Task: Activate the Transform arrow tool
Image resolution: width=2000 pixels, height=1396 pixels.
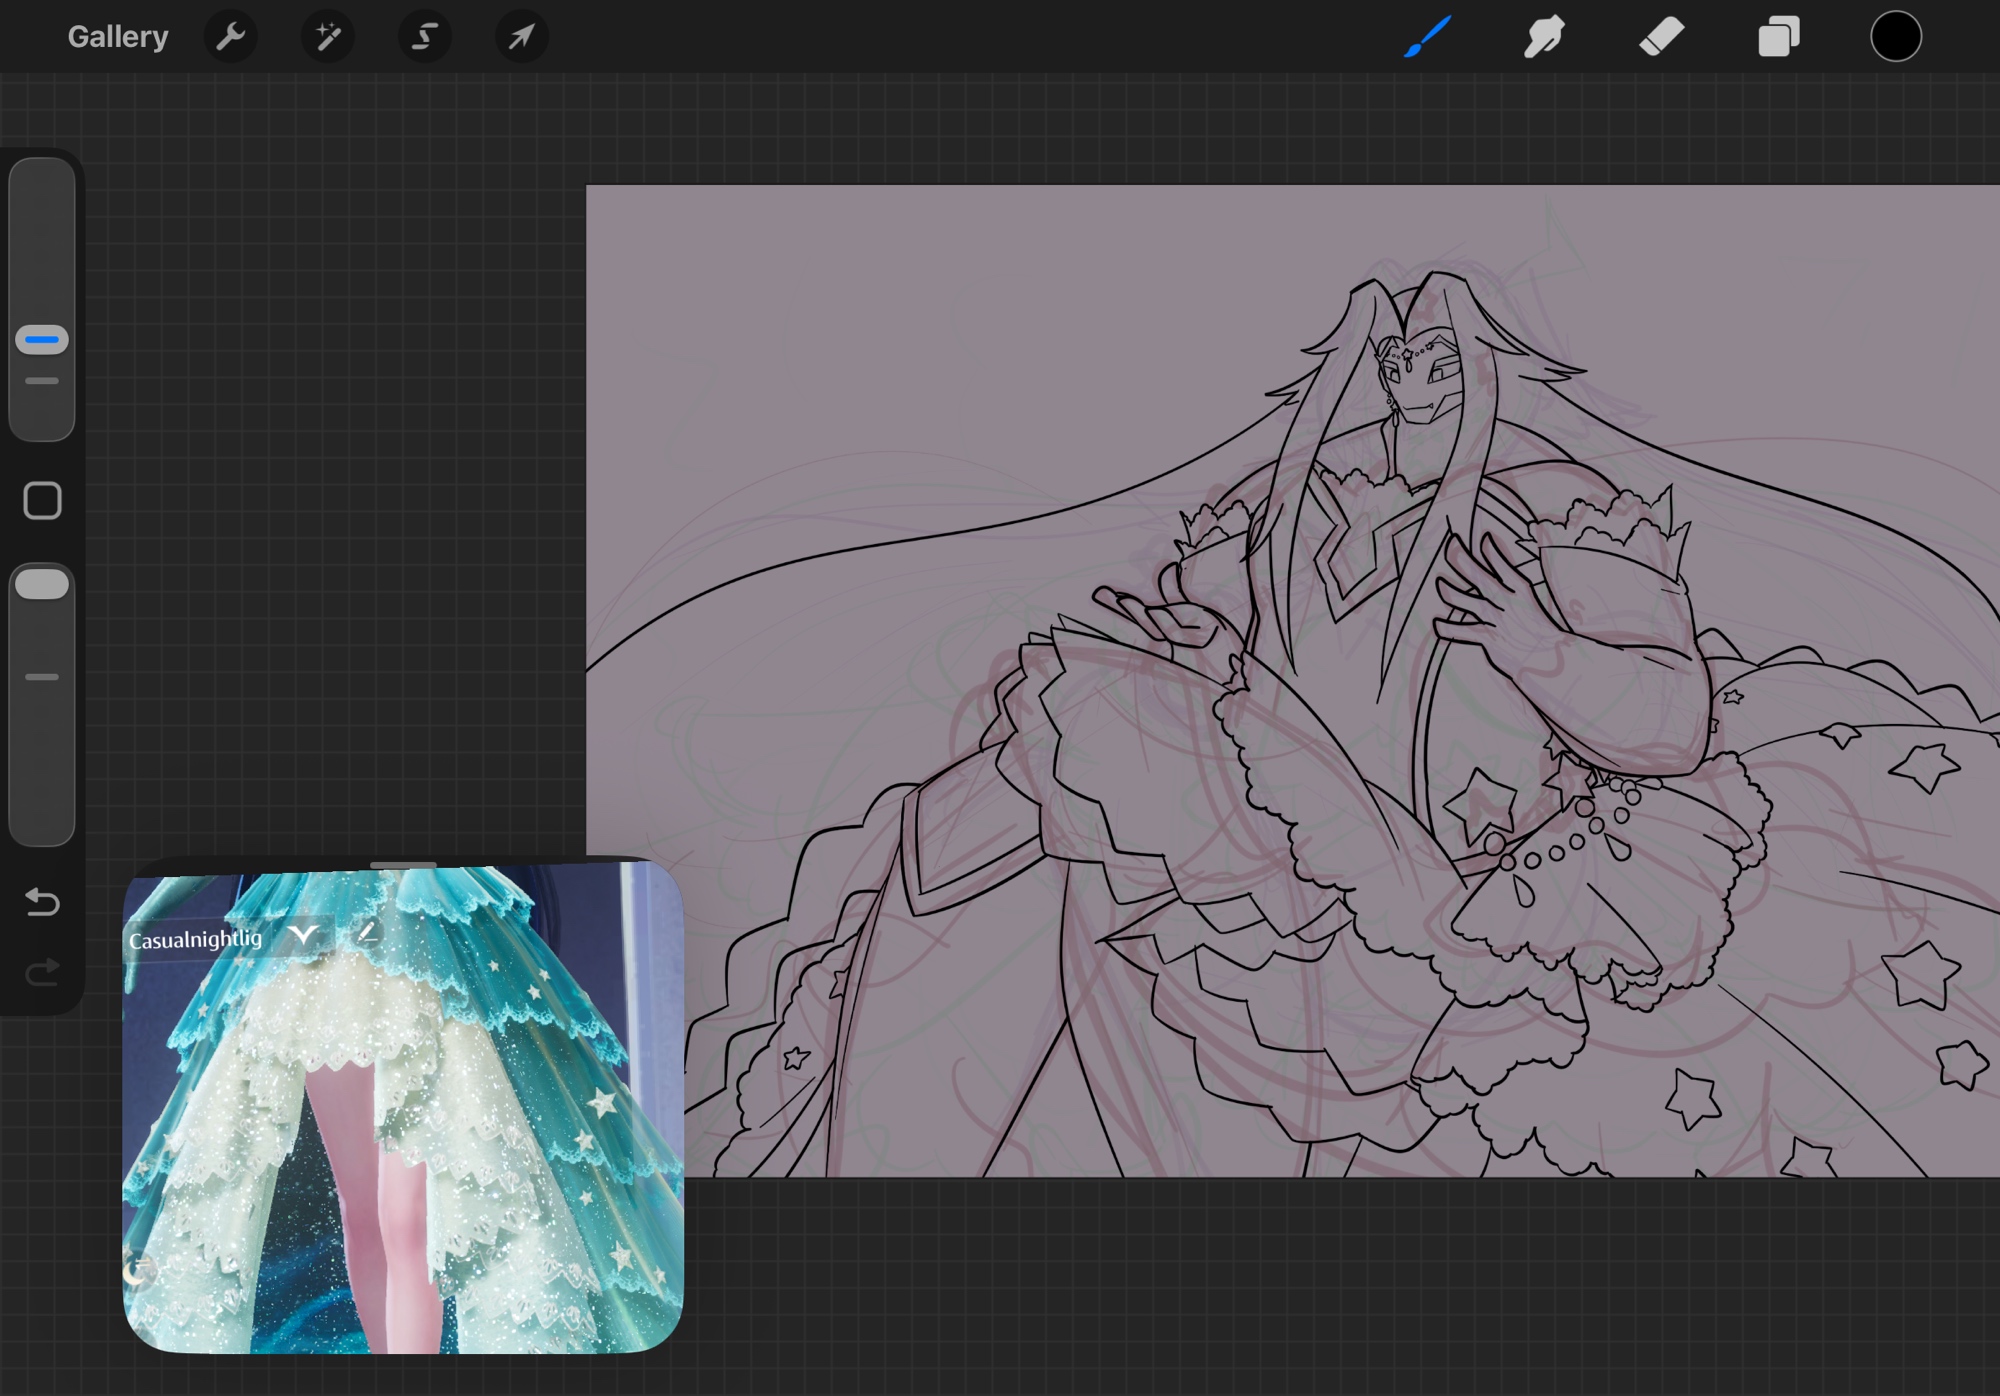Action: [x=522, y=37]
